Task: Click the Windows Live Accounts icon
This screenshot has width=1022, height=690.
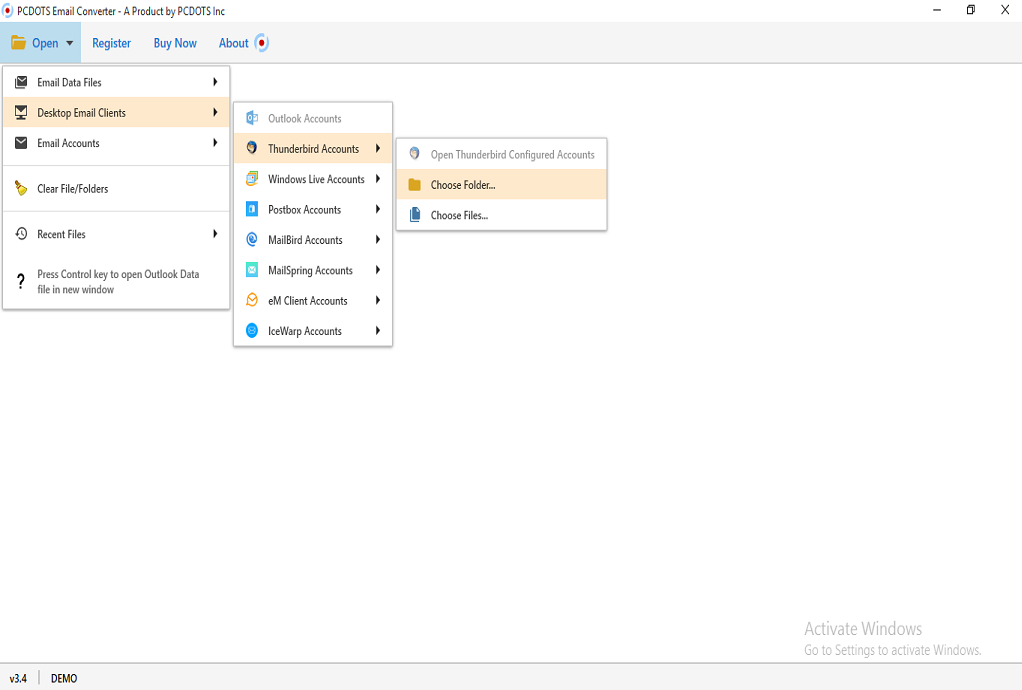Action: click(x=252, y=179)
